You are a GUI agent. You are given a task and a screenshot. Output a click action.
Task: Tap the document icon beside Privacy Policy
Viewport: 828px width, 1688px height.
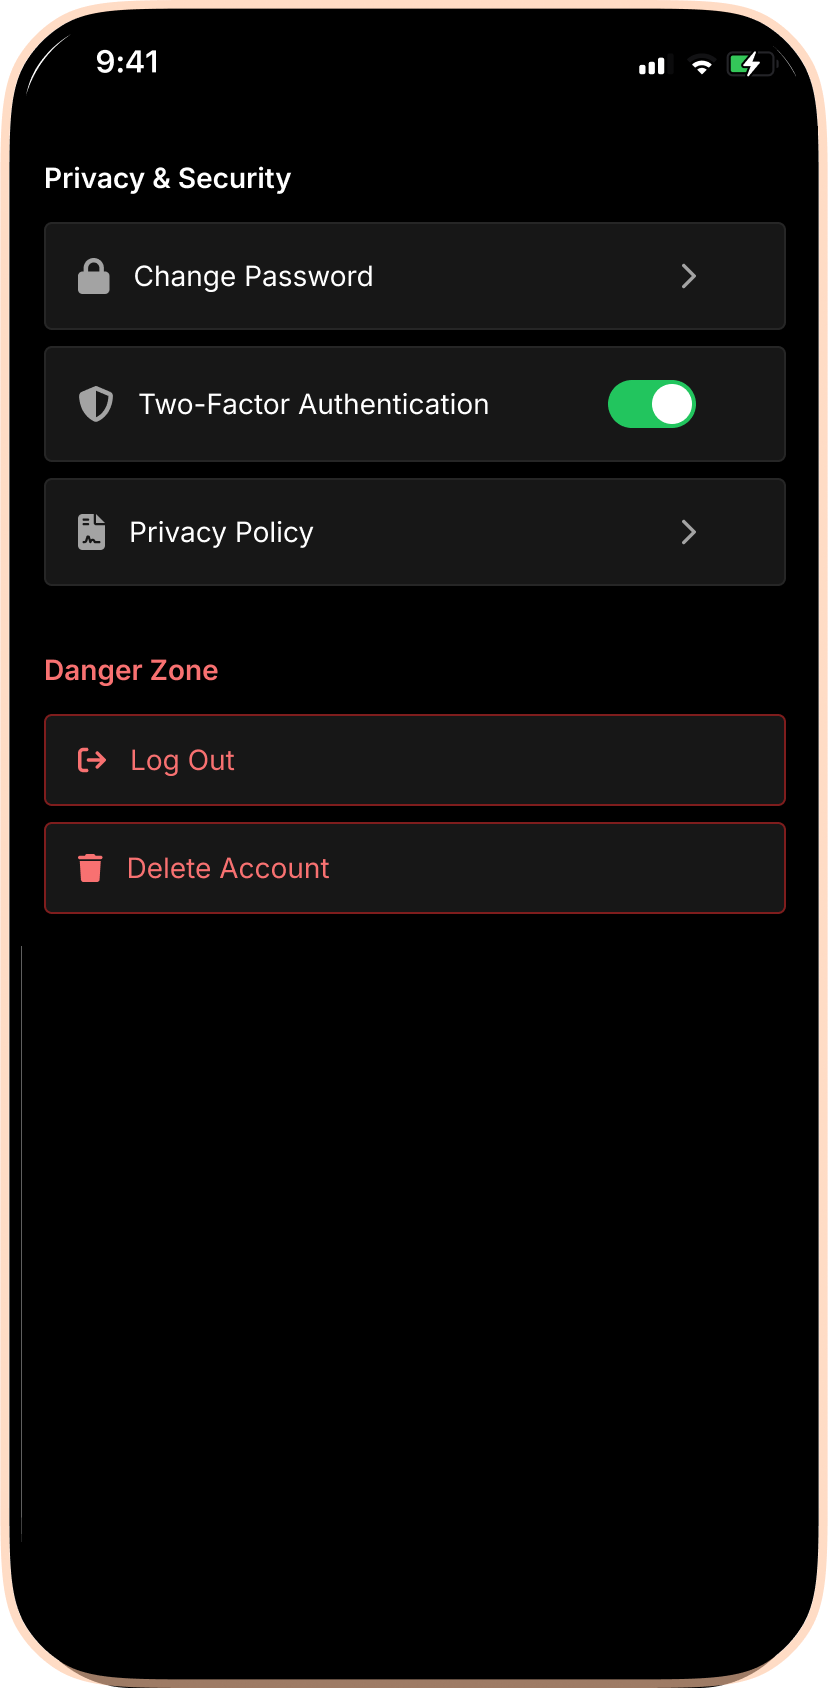(x=92, y=532)
